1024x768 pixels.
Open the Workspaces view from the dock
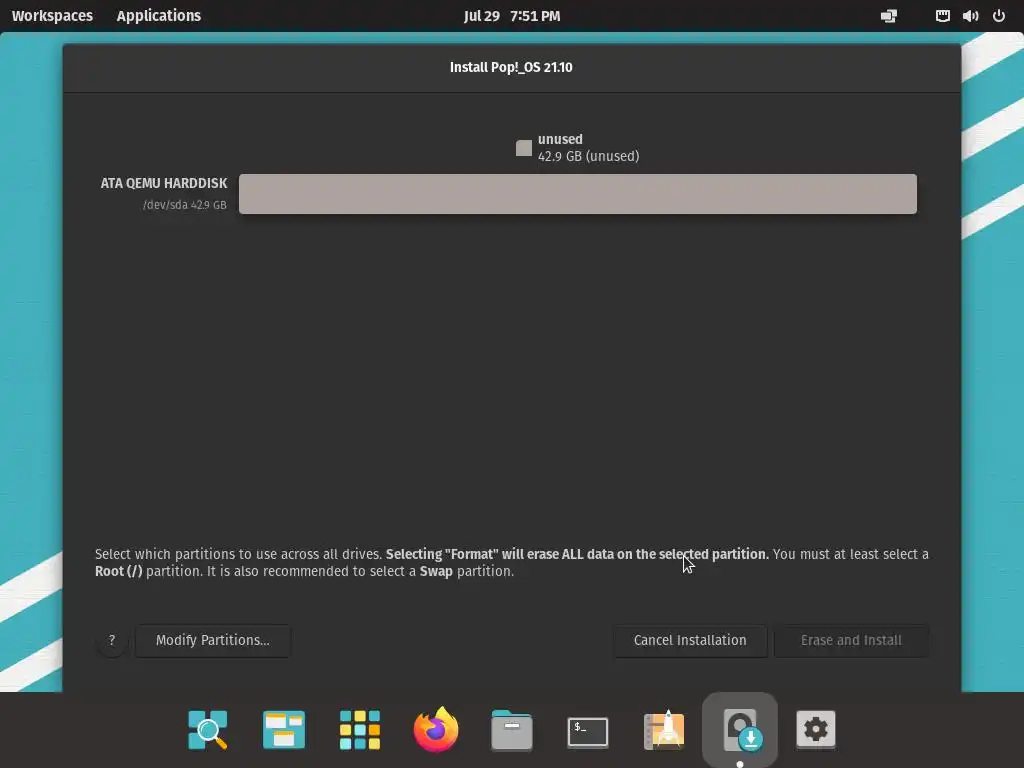coord(283,729)
